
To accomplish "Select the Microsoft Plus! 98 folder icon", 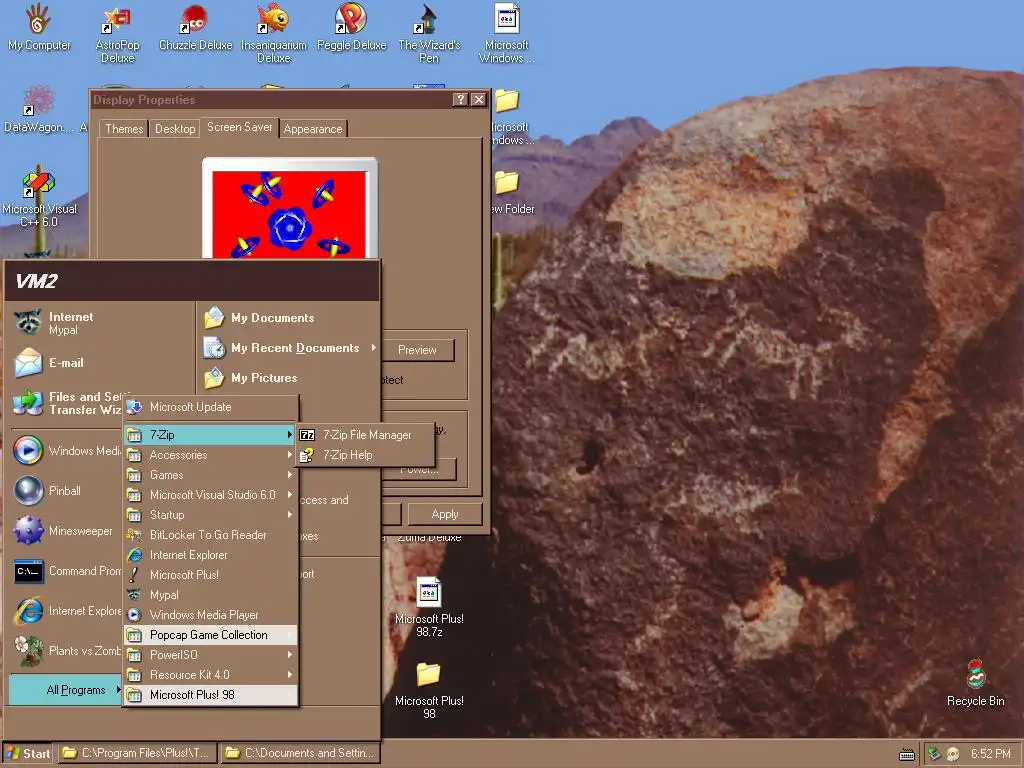I will pos(429,690).
